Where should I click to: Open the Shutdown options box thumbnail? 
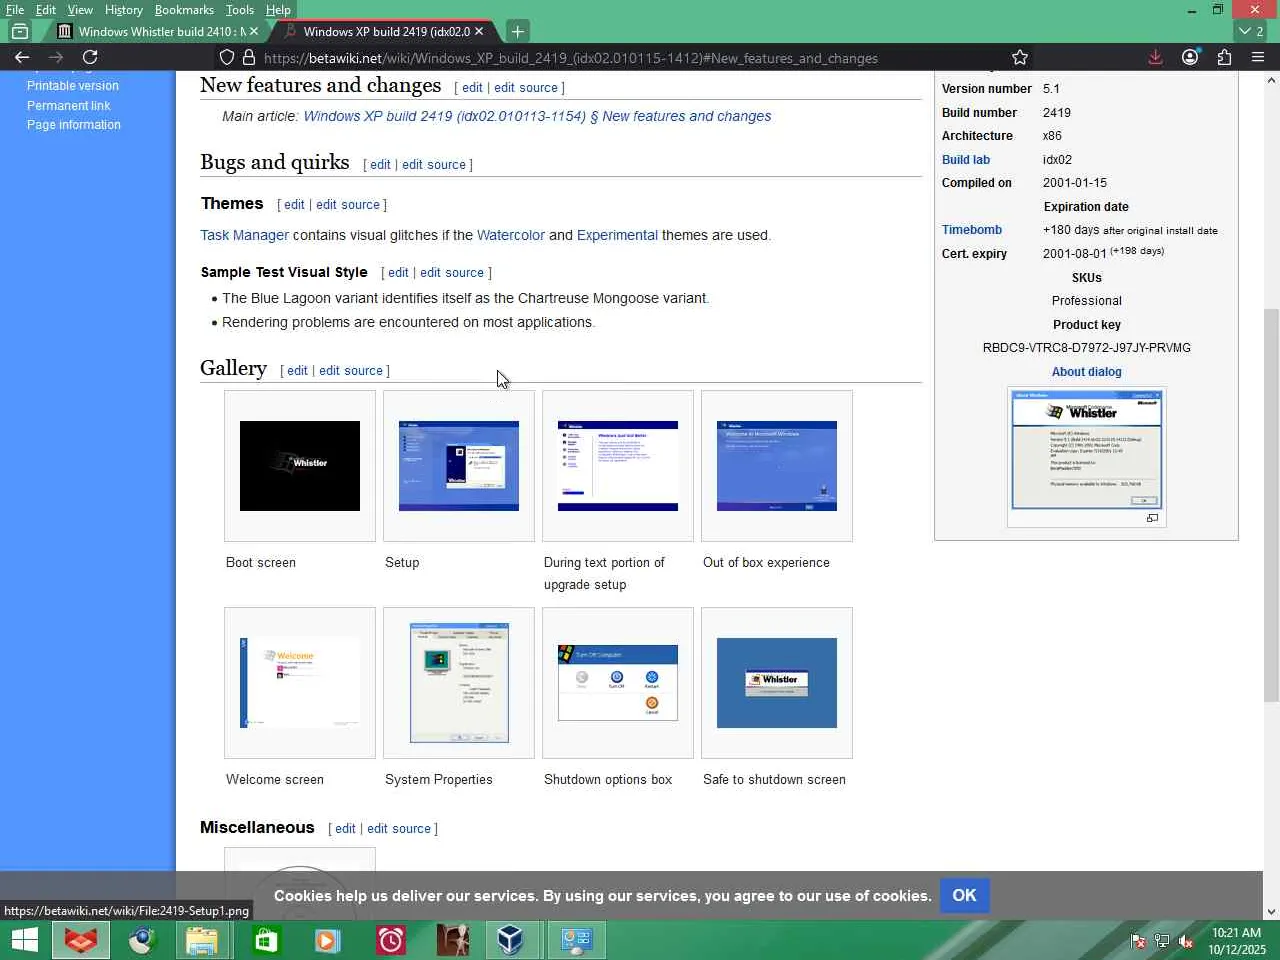tap(618, 683)
